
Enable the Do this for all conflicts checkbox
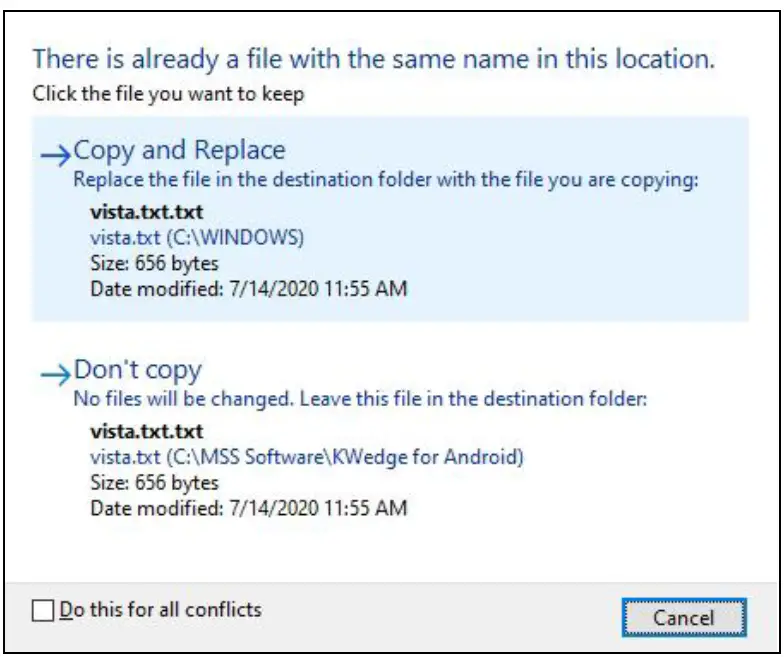point(42,611)
